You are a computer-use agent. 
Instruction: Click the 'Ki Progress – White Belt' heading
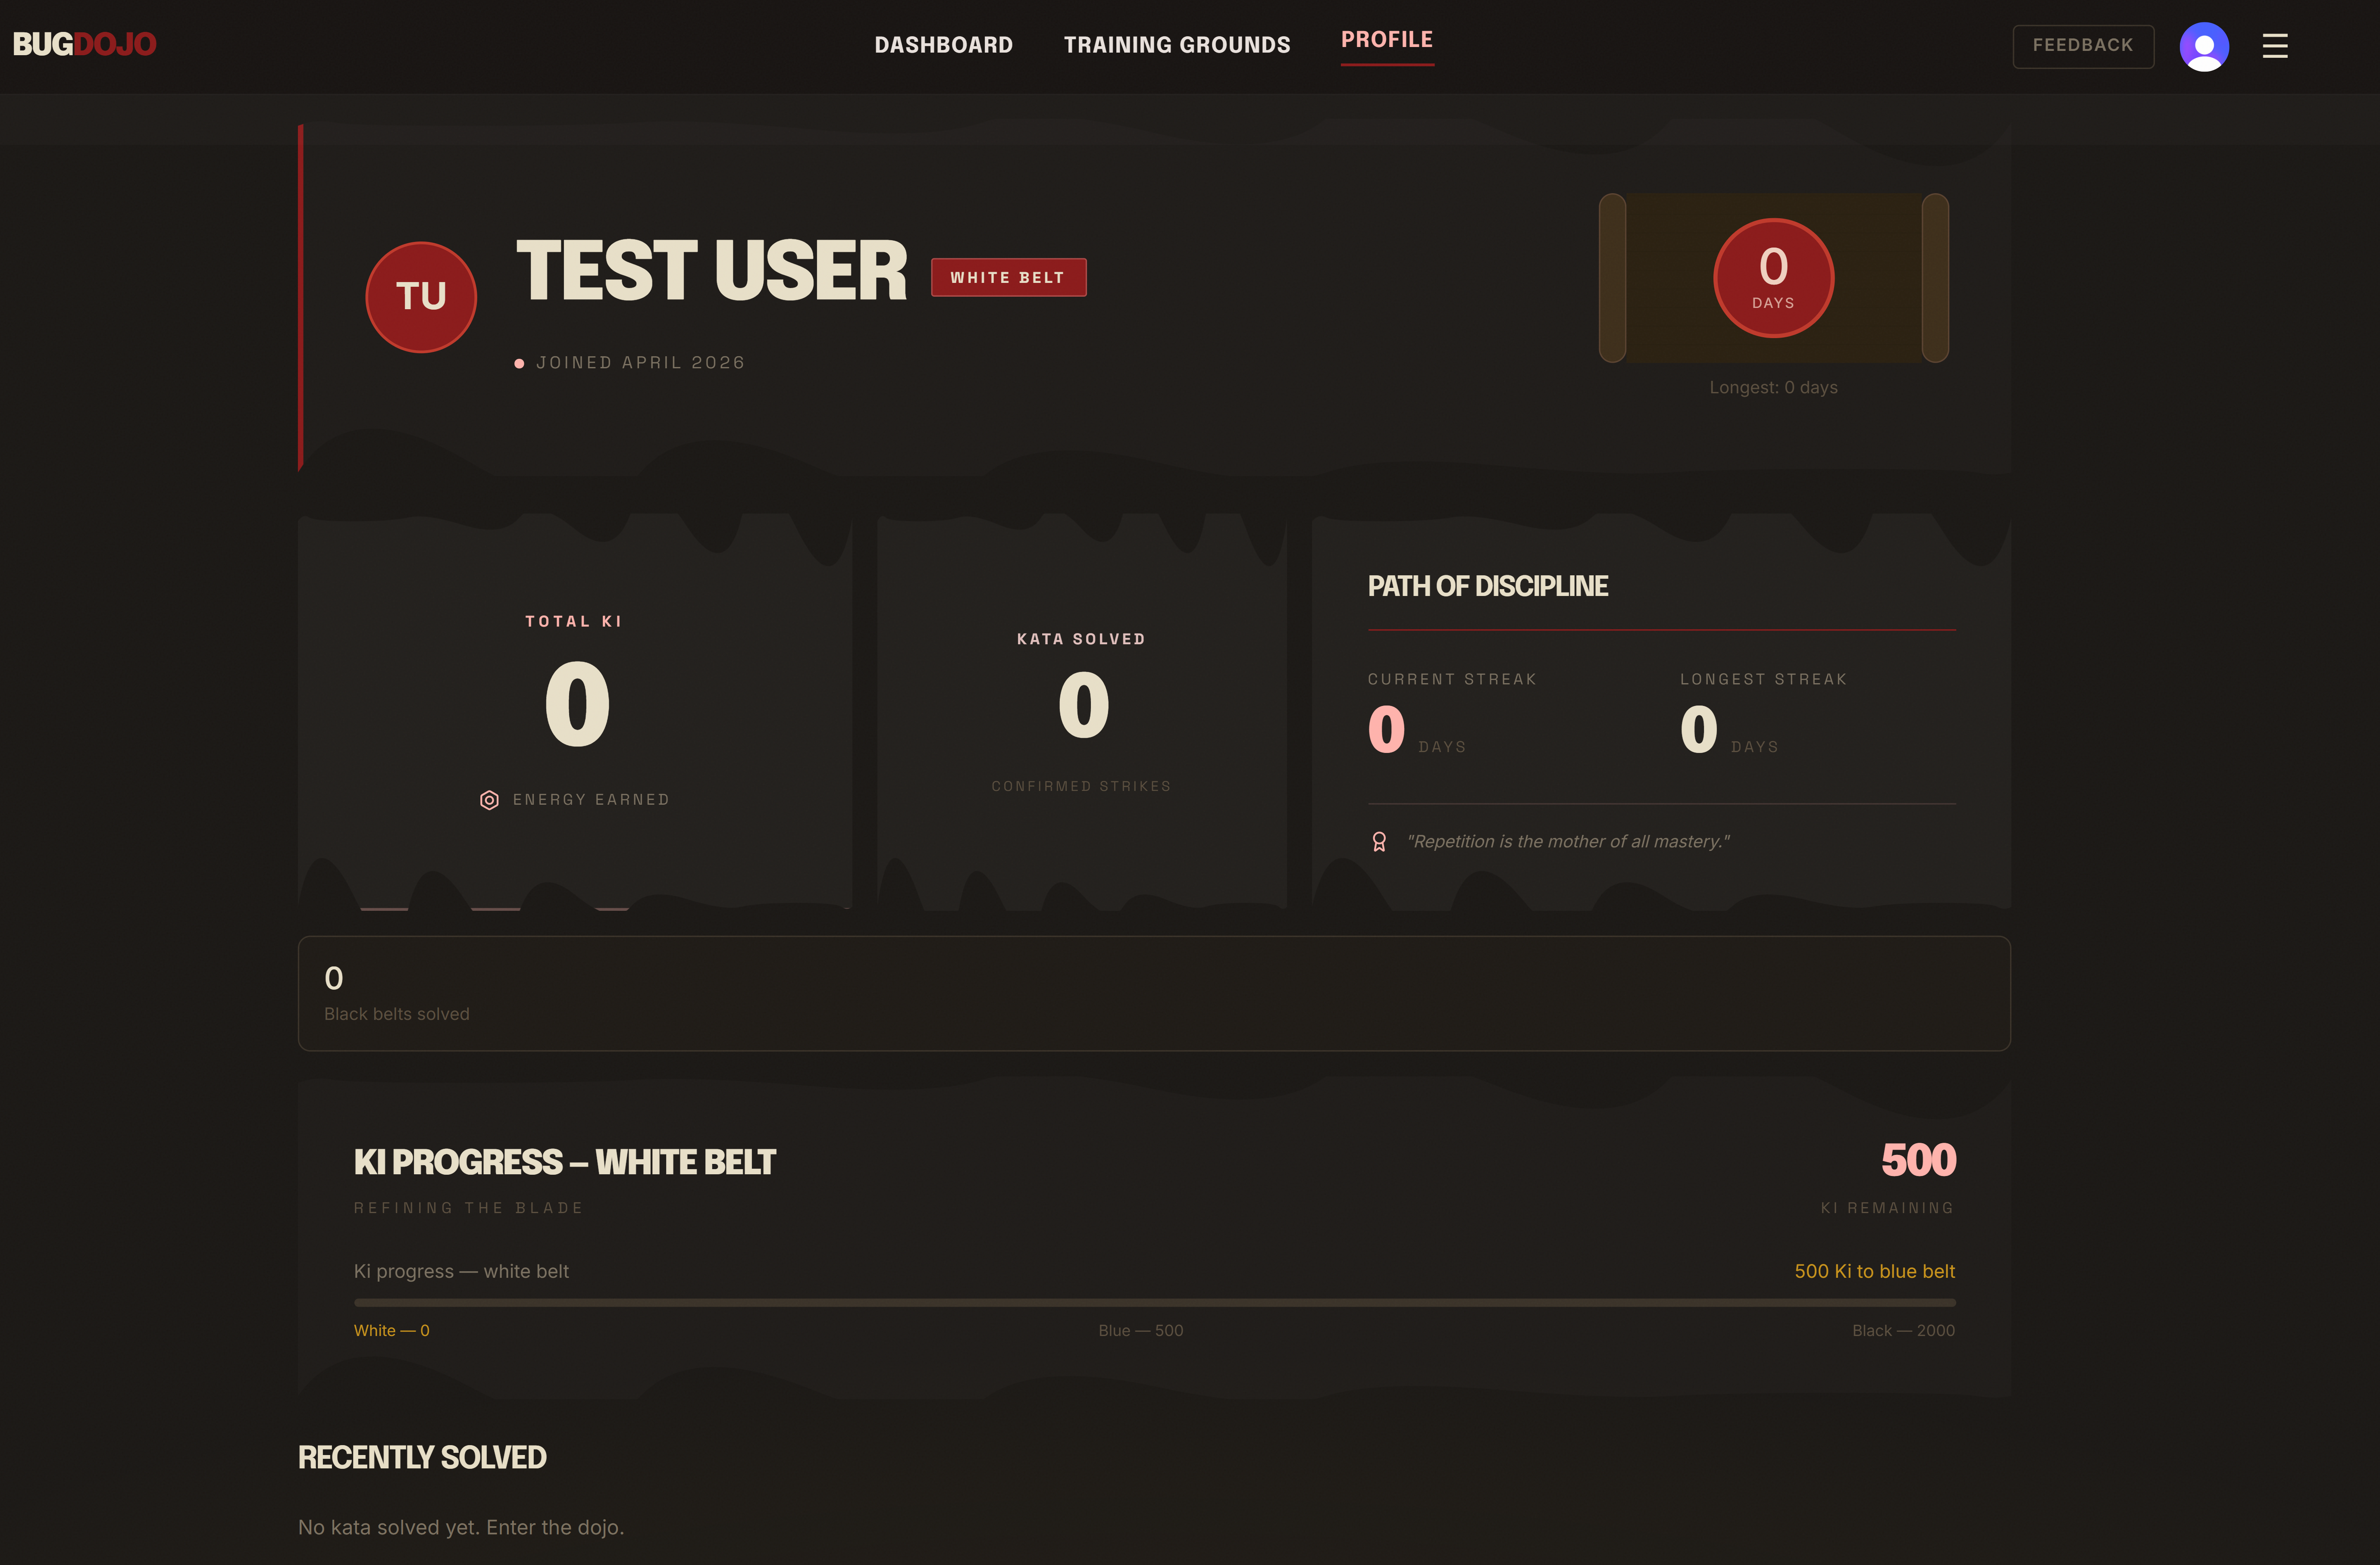tap(564, 1162)
